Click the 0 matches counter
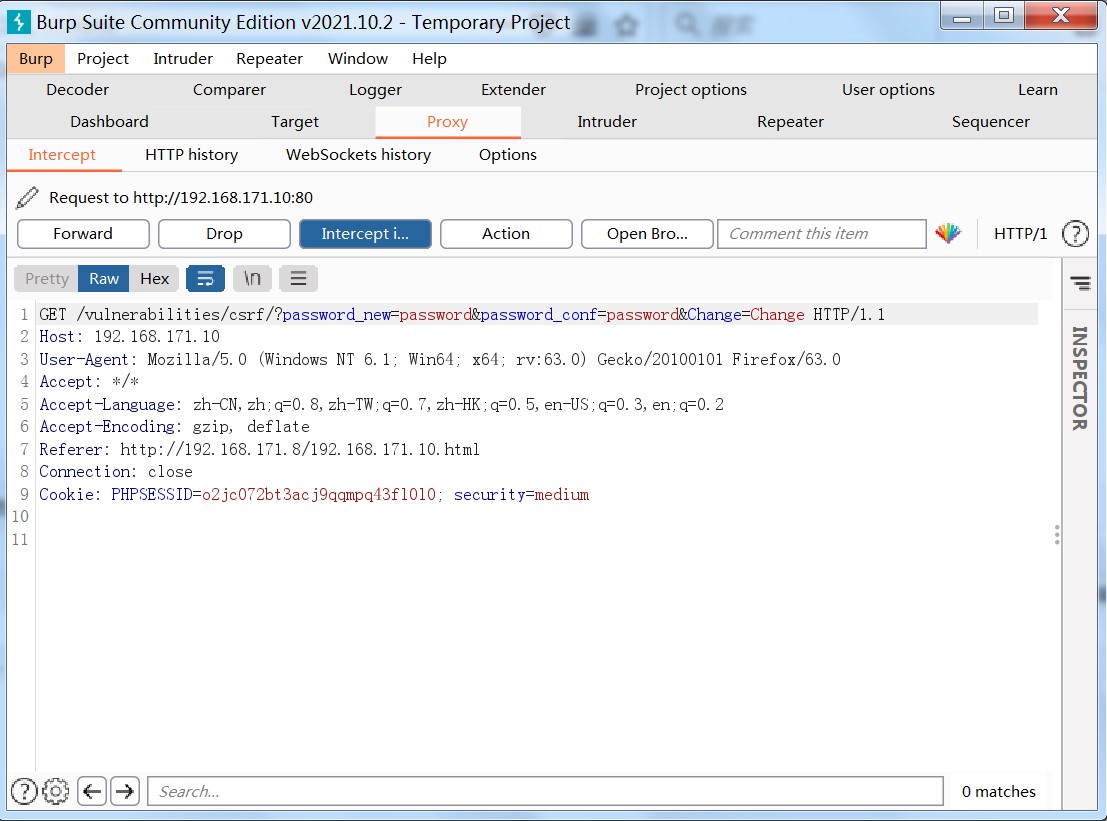 998,791
